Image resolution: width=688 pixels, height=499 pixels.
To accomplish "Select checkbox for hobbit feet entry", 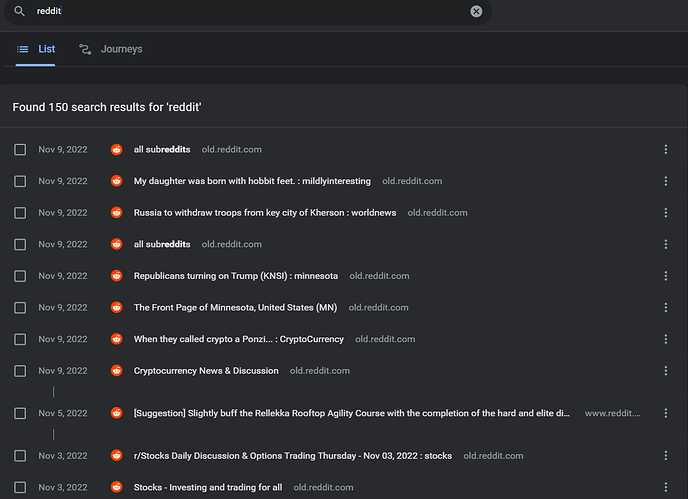I will tap(20, 181).
